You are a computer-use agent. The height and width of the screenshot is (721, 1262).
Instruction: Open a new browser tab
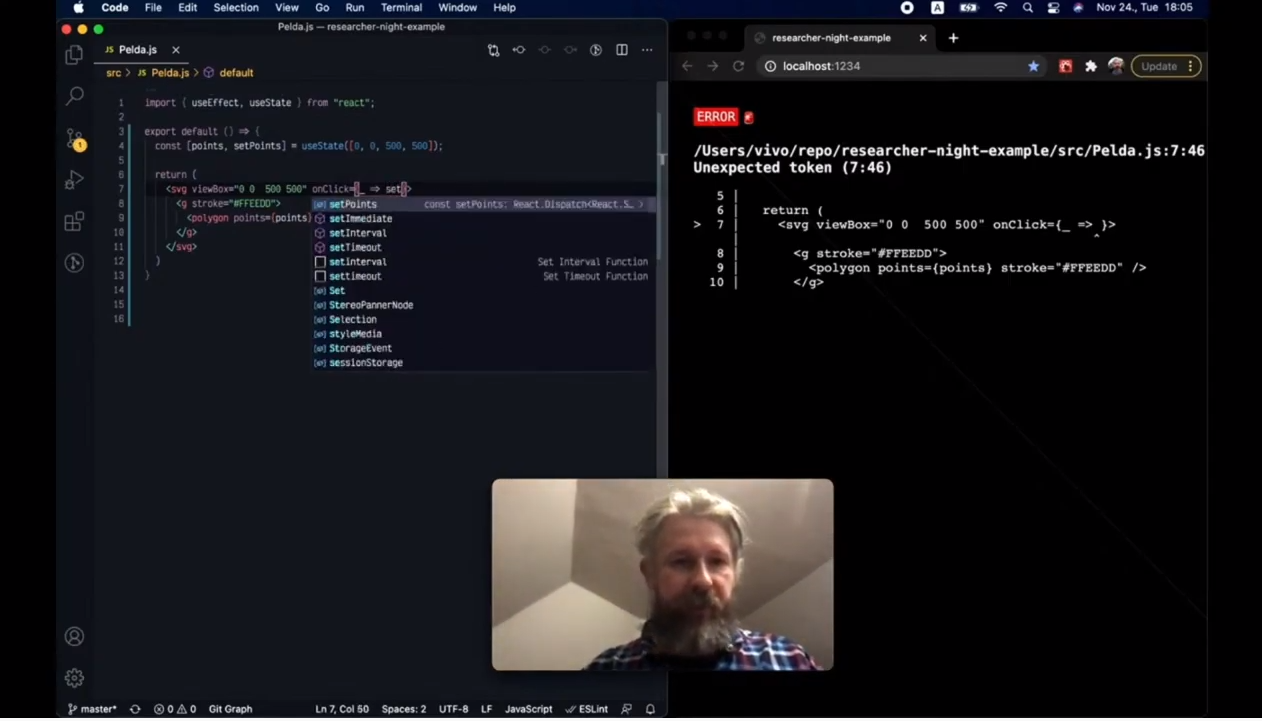953,38
